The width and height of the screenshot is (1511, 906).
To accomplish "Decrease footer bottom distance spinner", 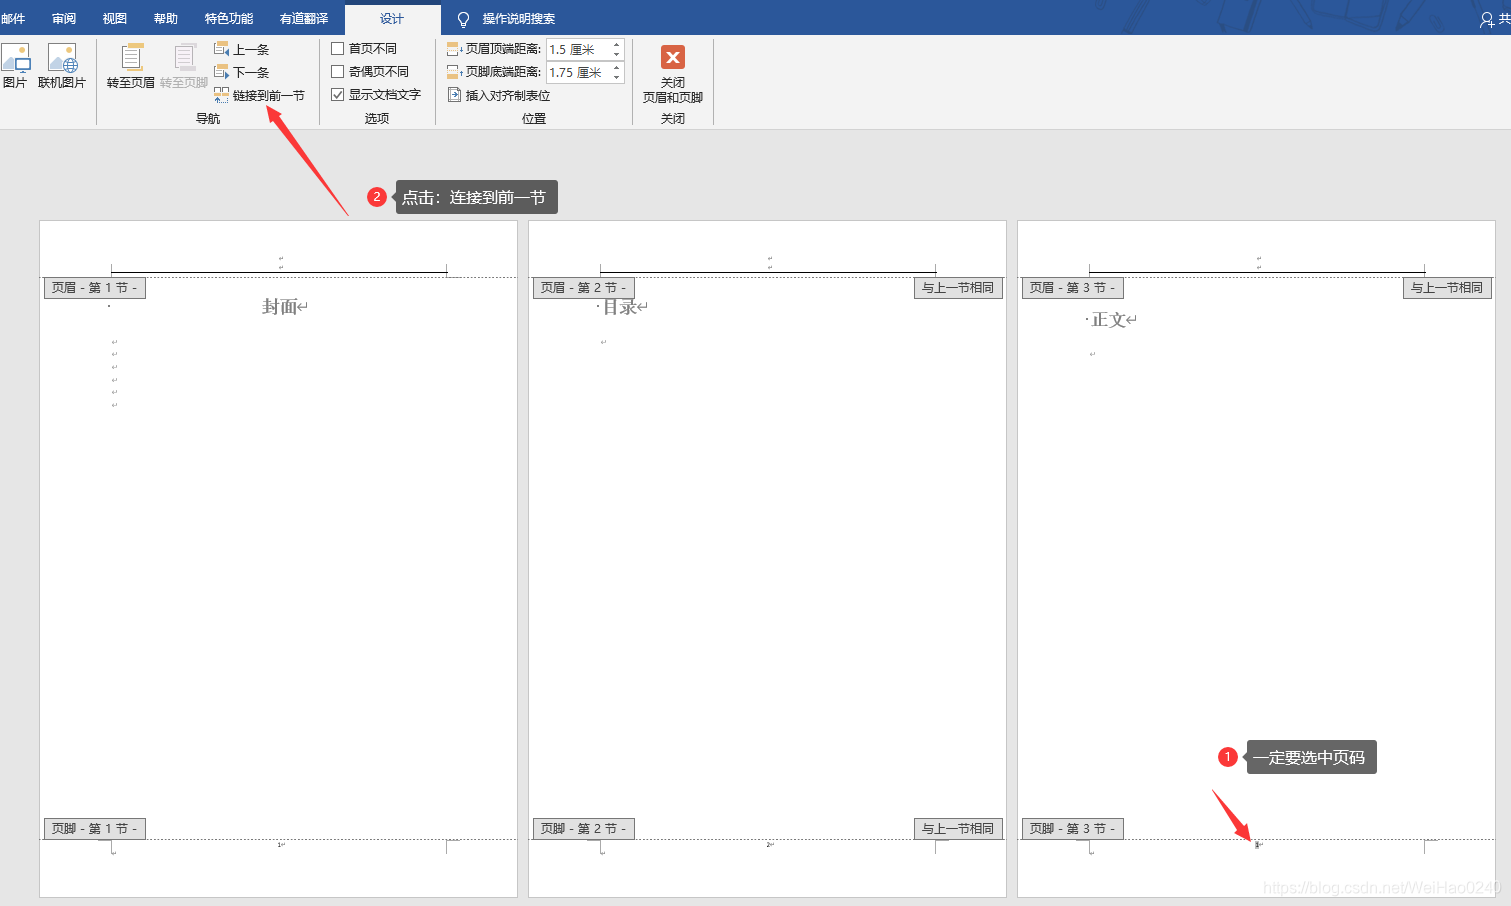I will [x=616, y=77].
